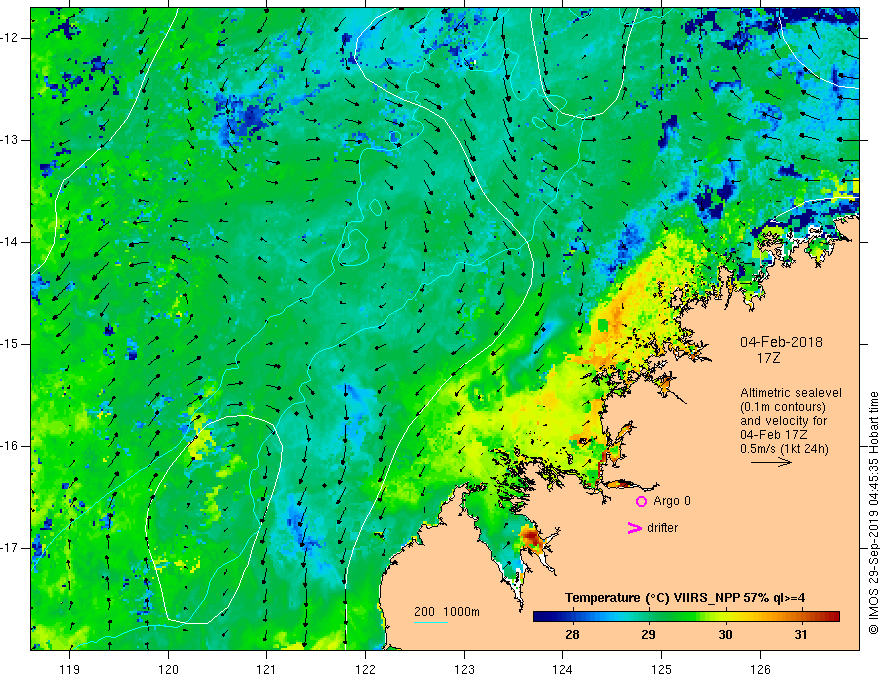Click the 30 colorbar tick label

pyautogui.click(x=725, y=635)
